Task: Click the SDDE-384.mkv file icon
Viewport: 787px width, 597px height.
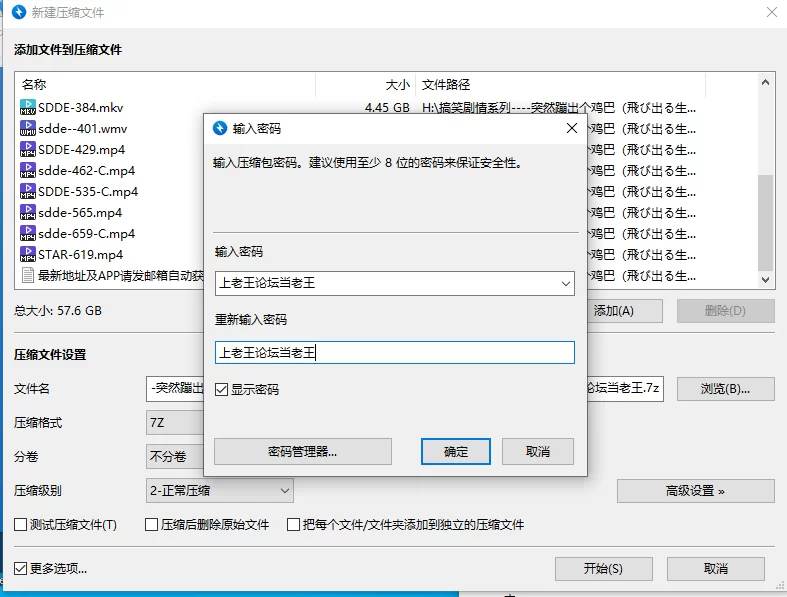Action: (x=28, y=107)
